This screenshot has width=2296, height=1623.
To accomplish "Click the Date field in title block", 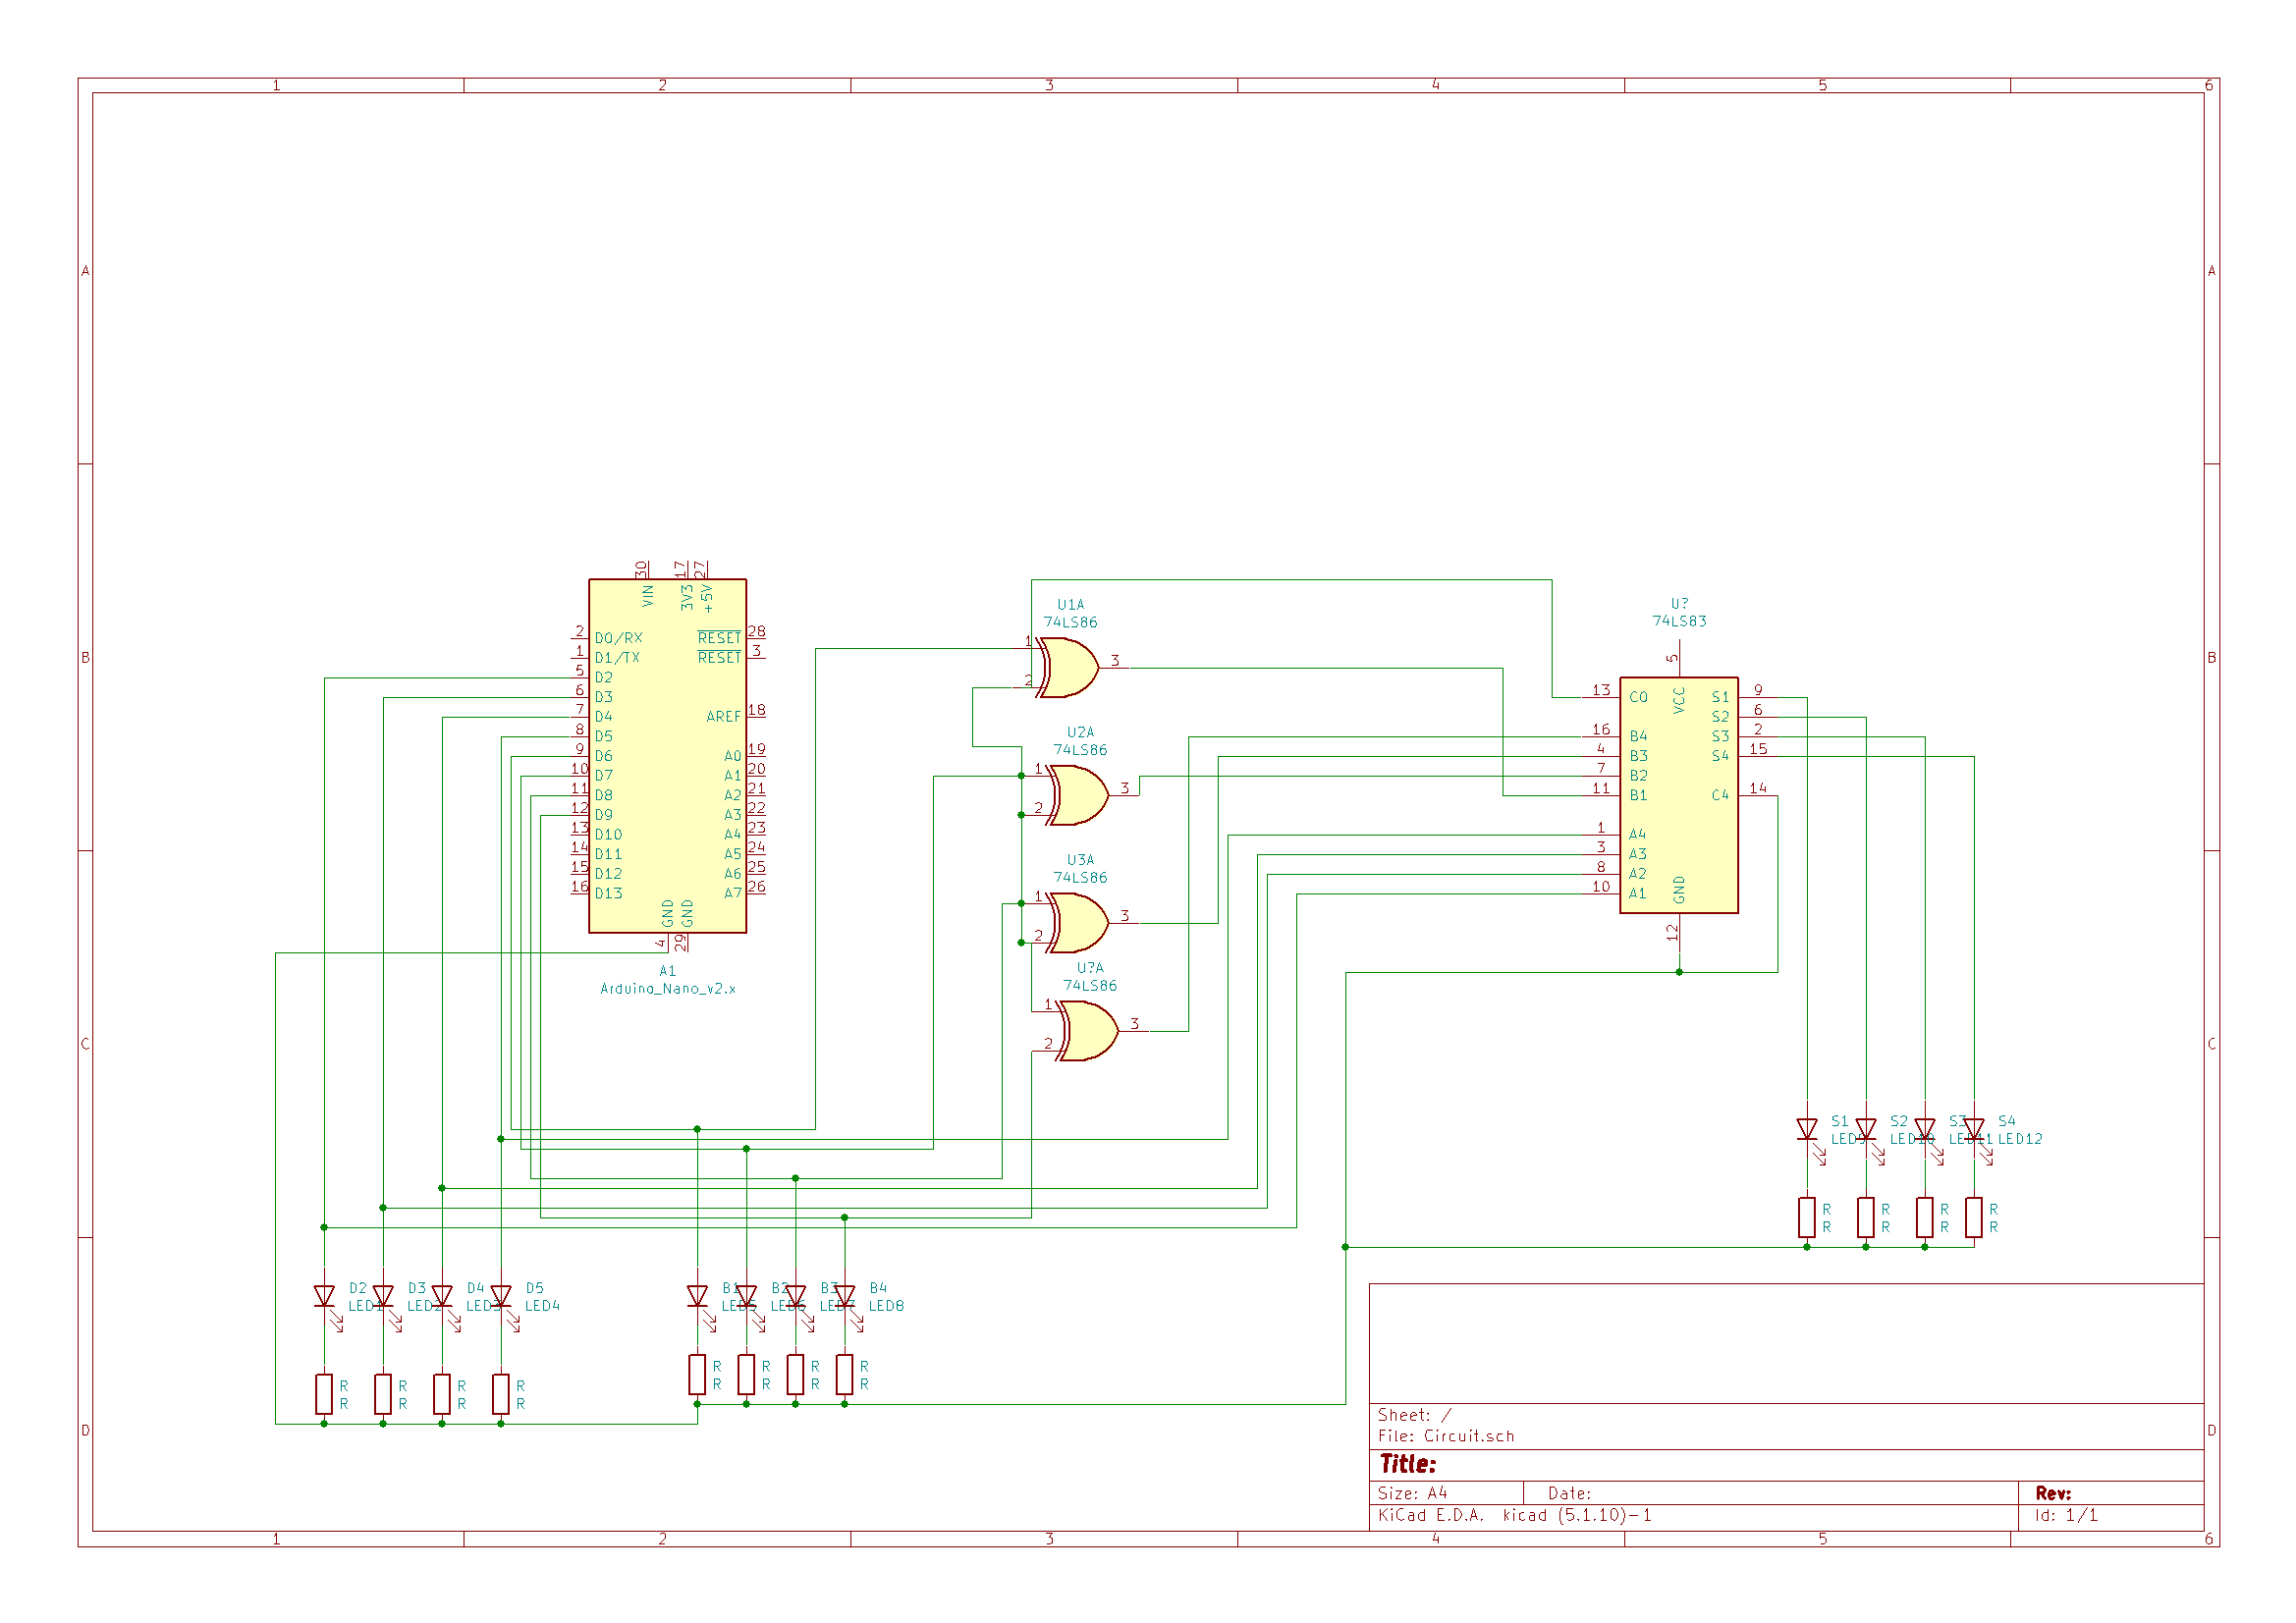I will point(1569,1493).
